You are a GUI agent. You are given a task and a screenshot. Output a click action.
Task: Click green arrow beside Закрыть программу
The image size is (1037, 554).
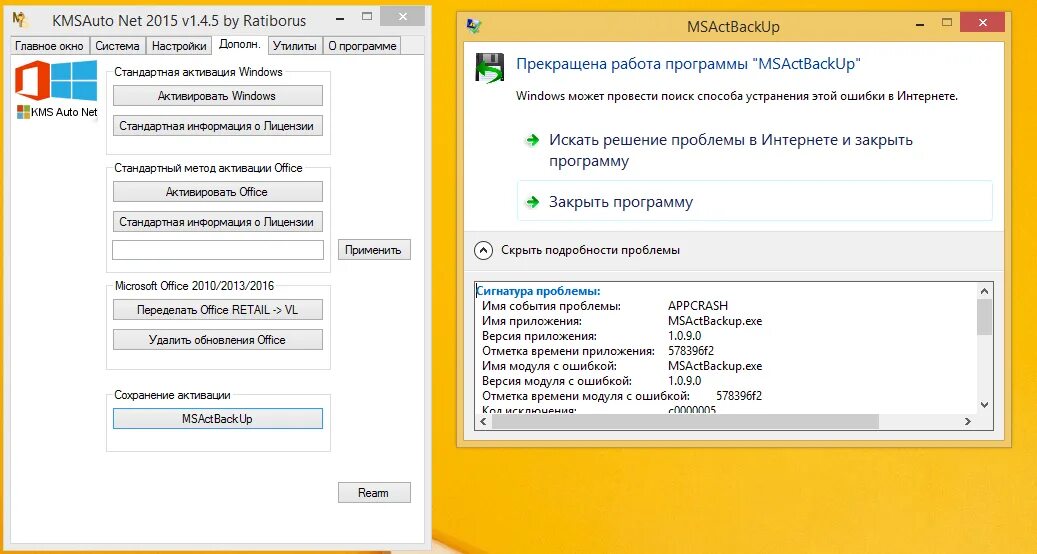click(x=532, y=202)
